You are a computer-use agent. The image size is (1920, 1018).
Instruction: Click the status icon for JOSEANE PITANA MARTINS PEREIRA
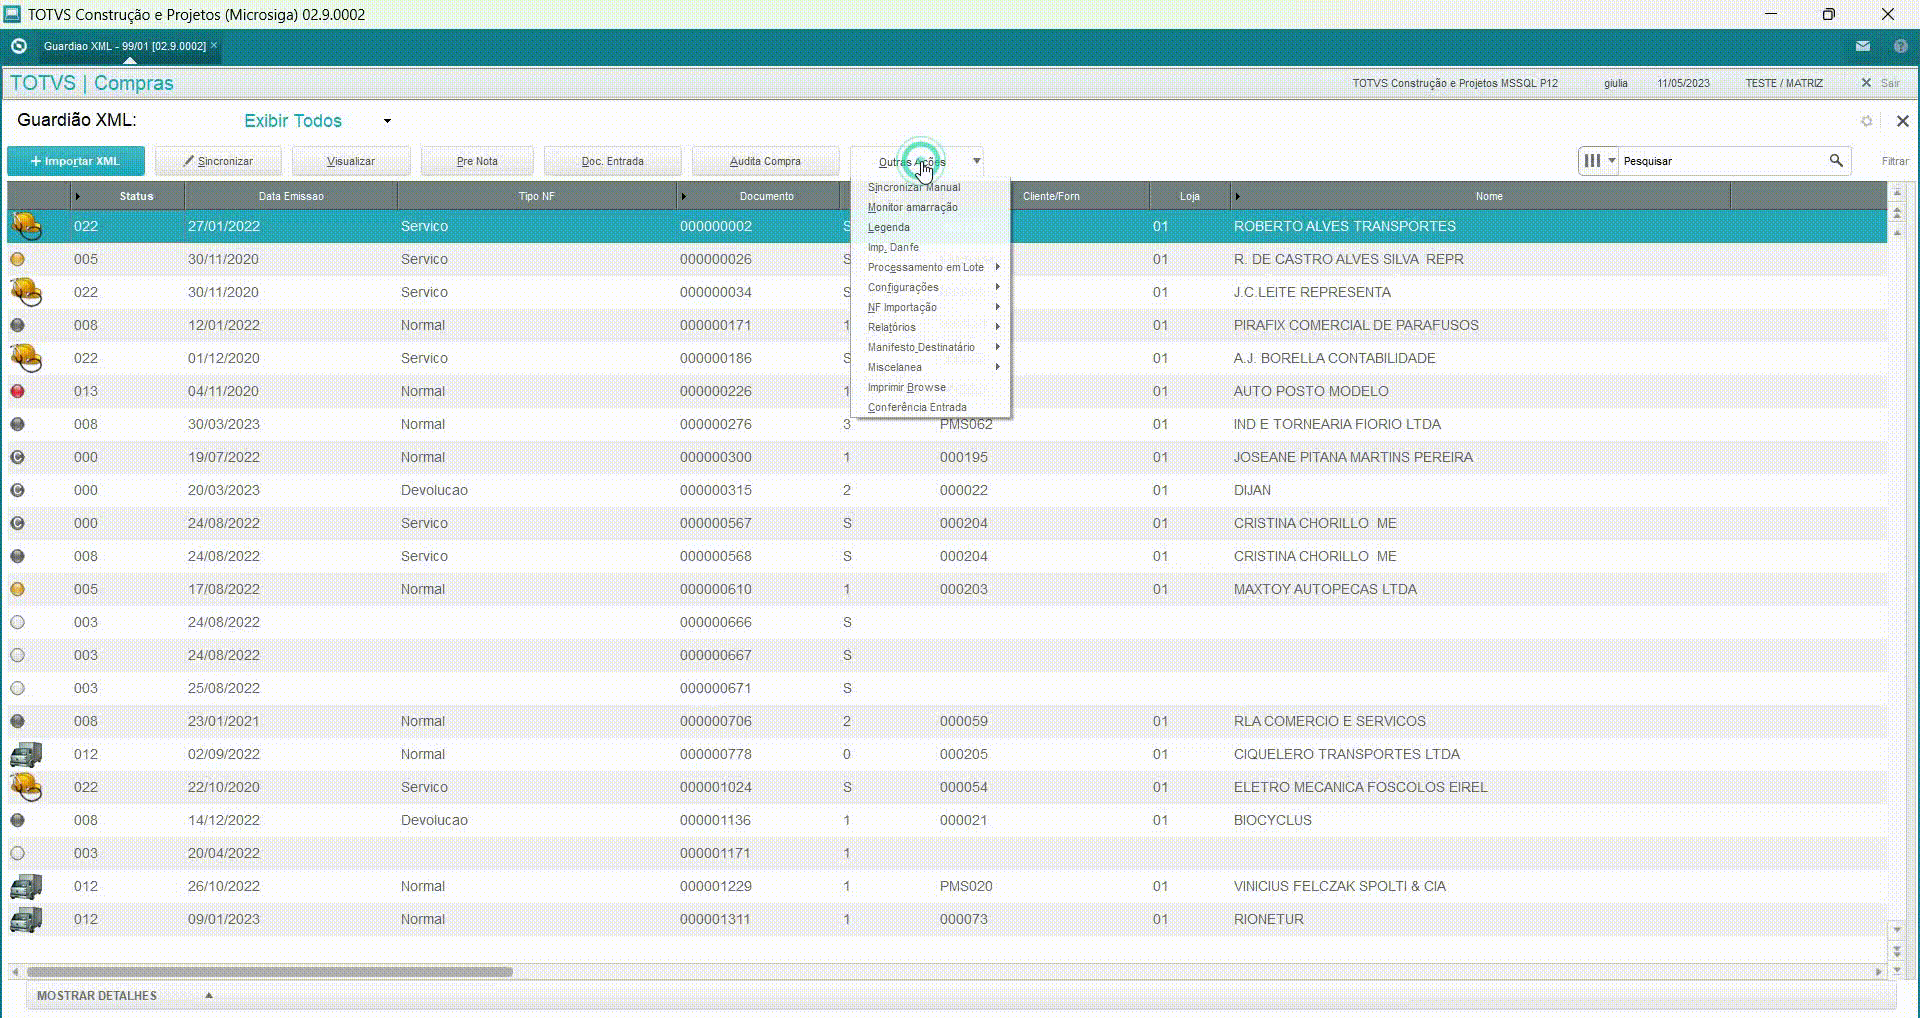[17, 457]
